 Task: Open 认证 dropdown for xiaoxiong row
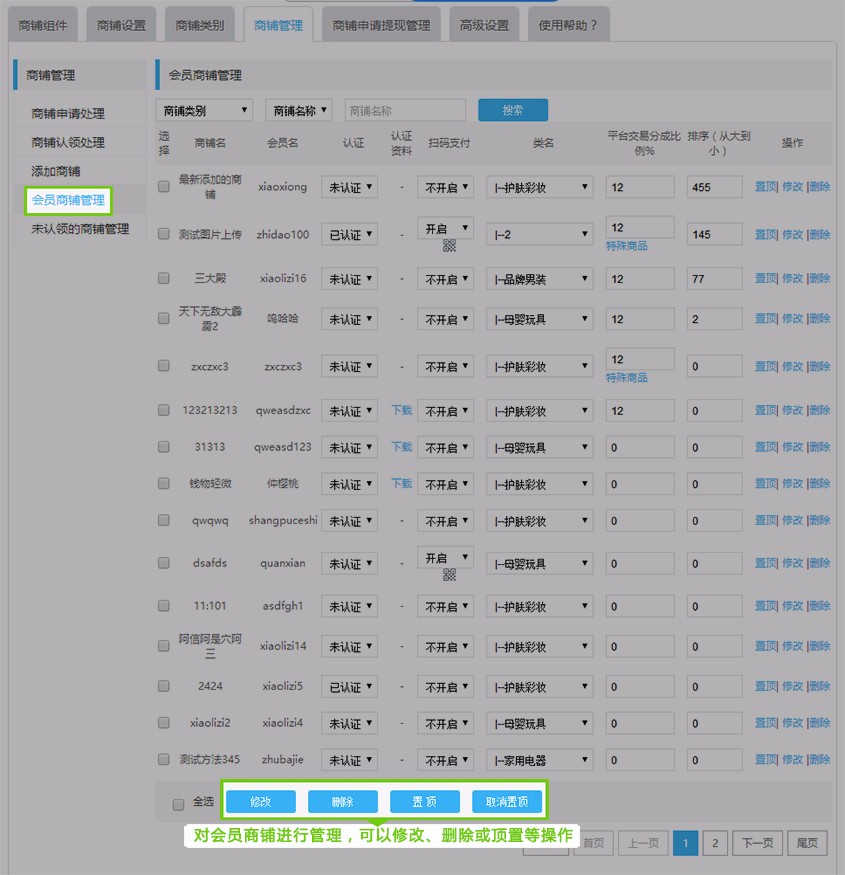click(349, 187)
